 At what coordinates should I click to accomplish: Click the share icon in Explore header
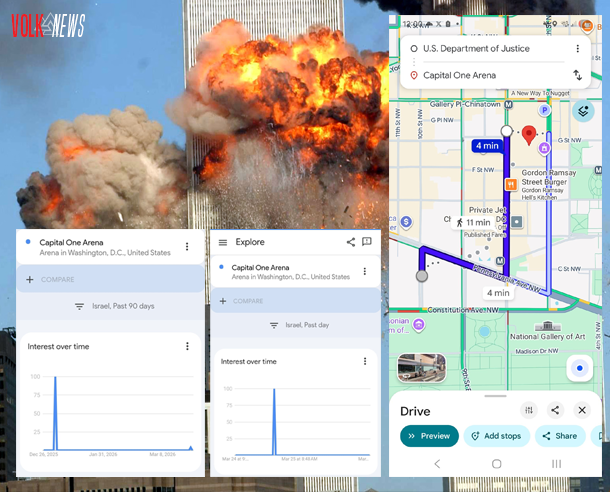pyautogui.click(x=351, y=242)
